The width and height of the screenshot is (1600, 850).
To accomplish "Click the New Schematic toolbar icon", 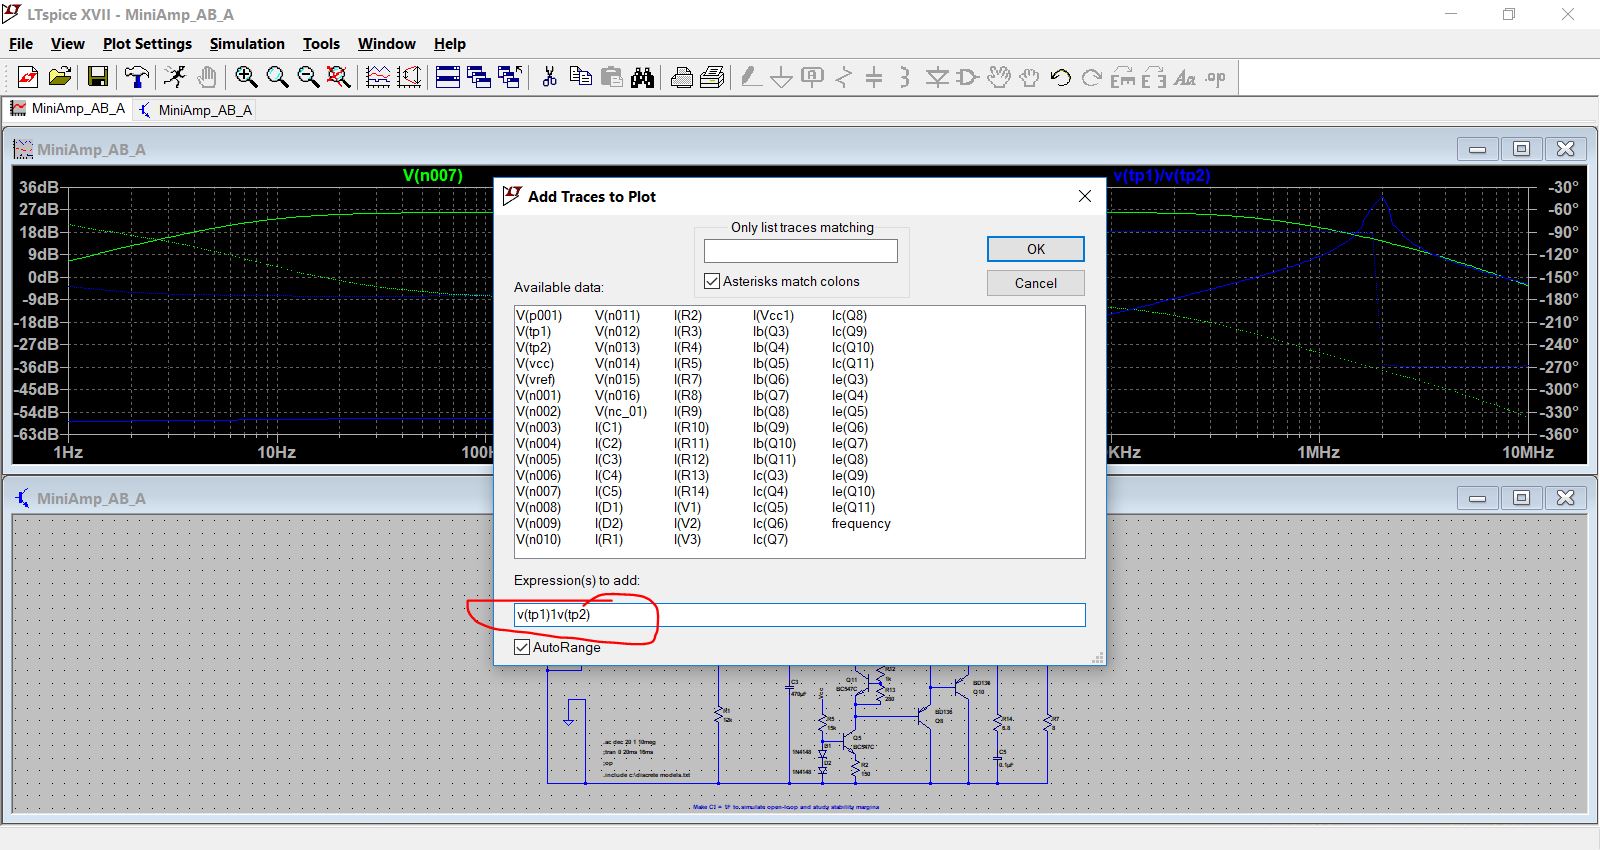I will click(28, 77).
